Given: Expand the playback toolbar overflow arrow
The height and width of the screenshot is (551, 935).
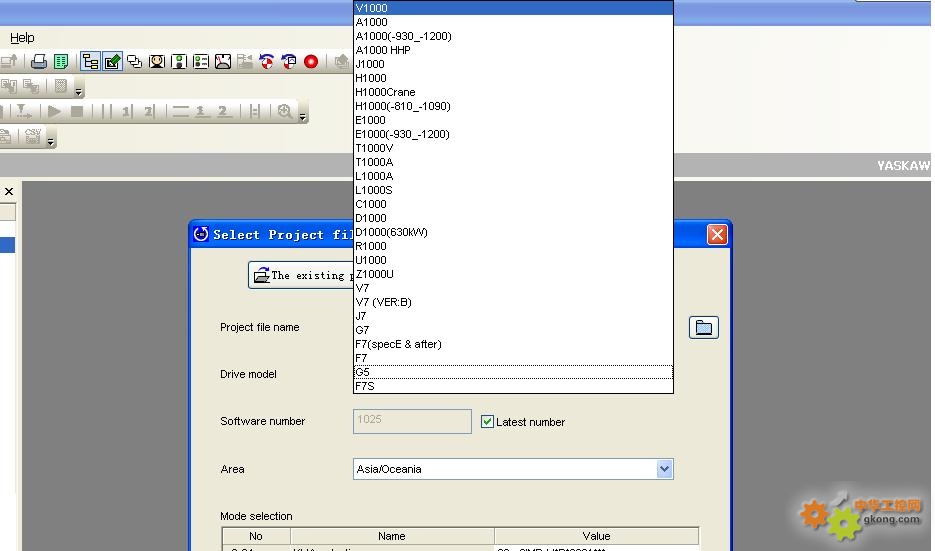Looking at the screenshot, I should pos(302,117).
